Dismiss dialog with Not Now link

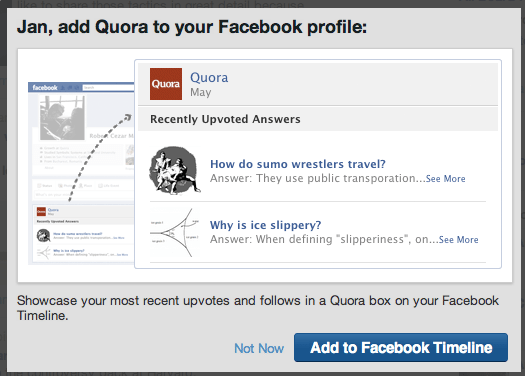[x=259, y=349]
